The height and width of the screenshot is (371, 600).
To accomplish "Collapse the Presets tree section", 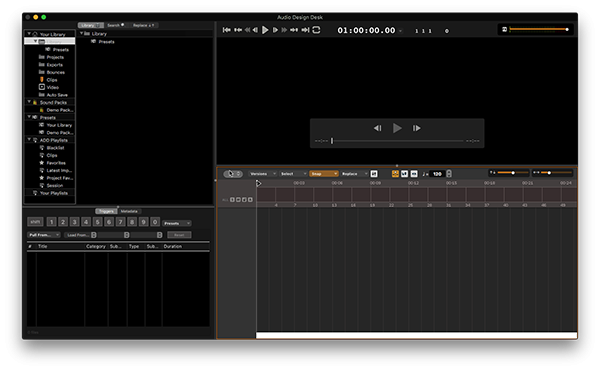I will 29,117.
